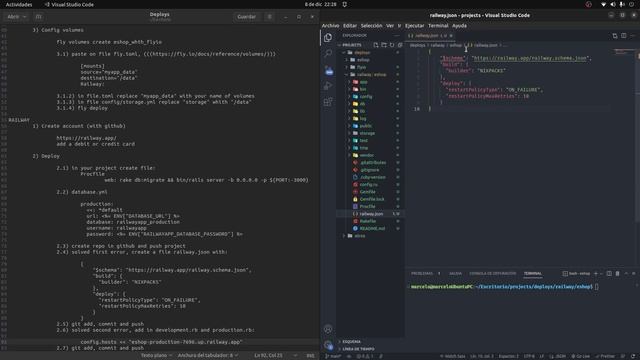Viewport: 640px width, 360px height.
Task: Split the terminal panel
Action: [609, 273]
